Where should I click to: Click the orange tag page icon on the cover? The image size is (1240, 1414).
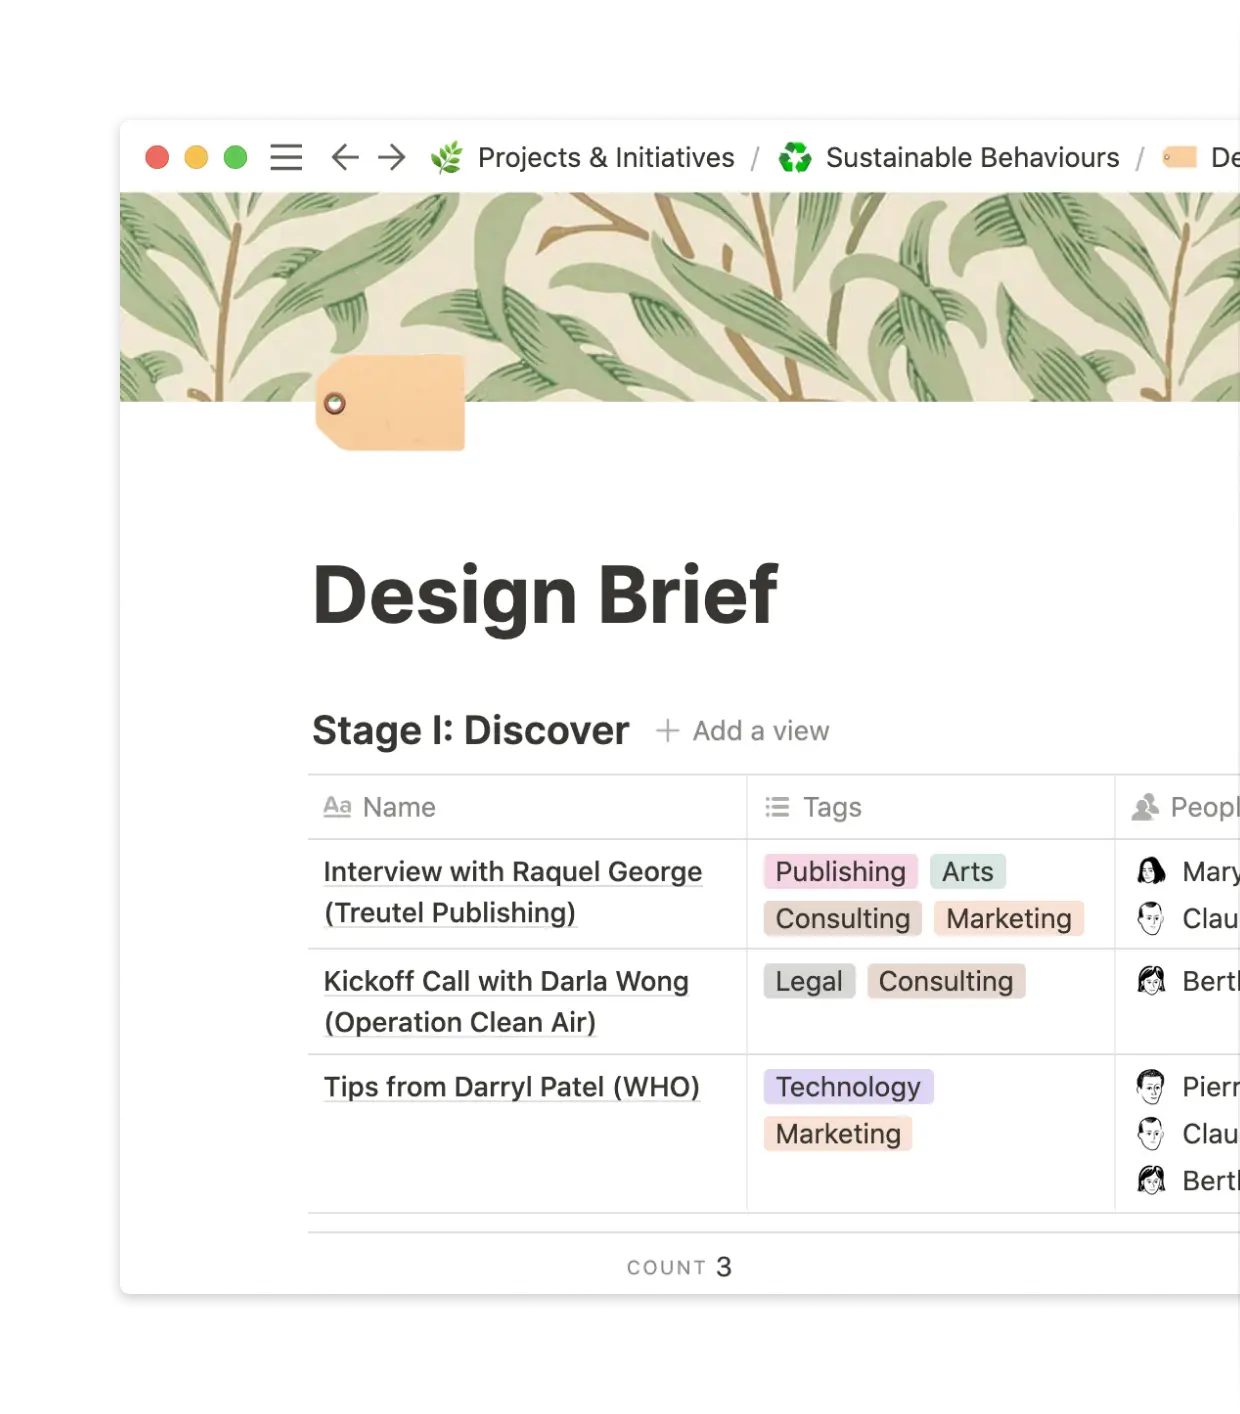[x=392, y=403]
